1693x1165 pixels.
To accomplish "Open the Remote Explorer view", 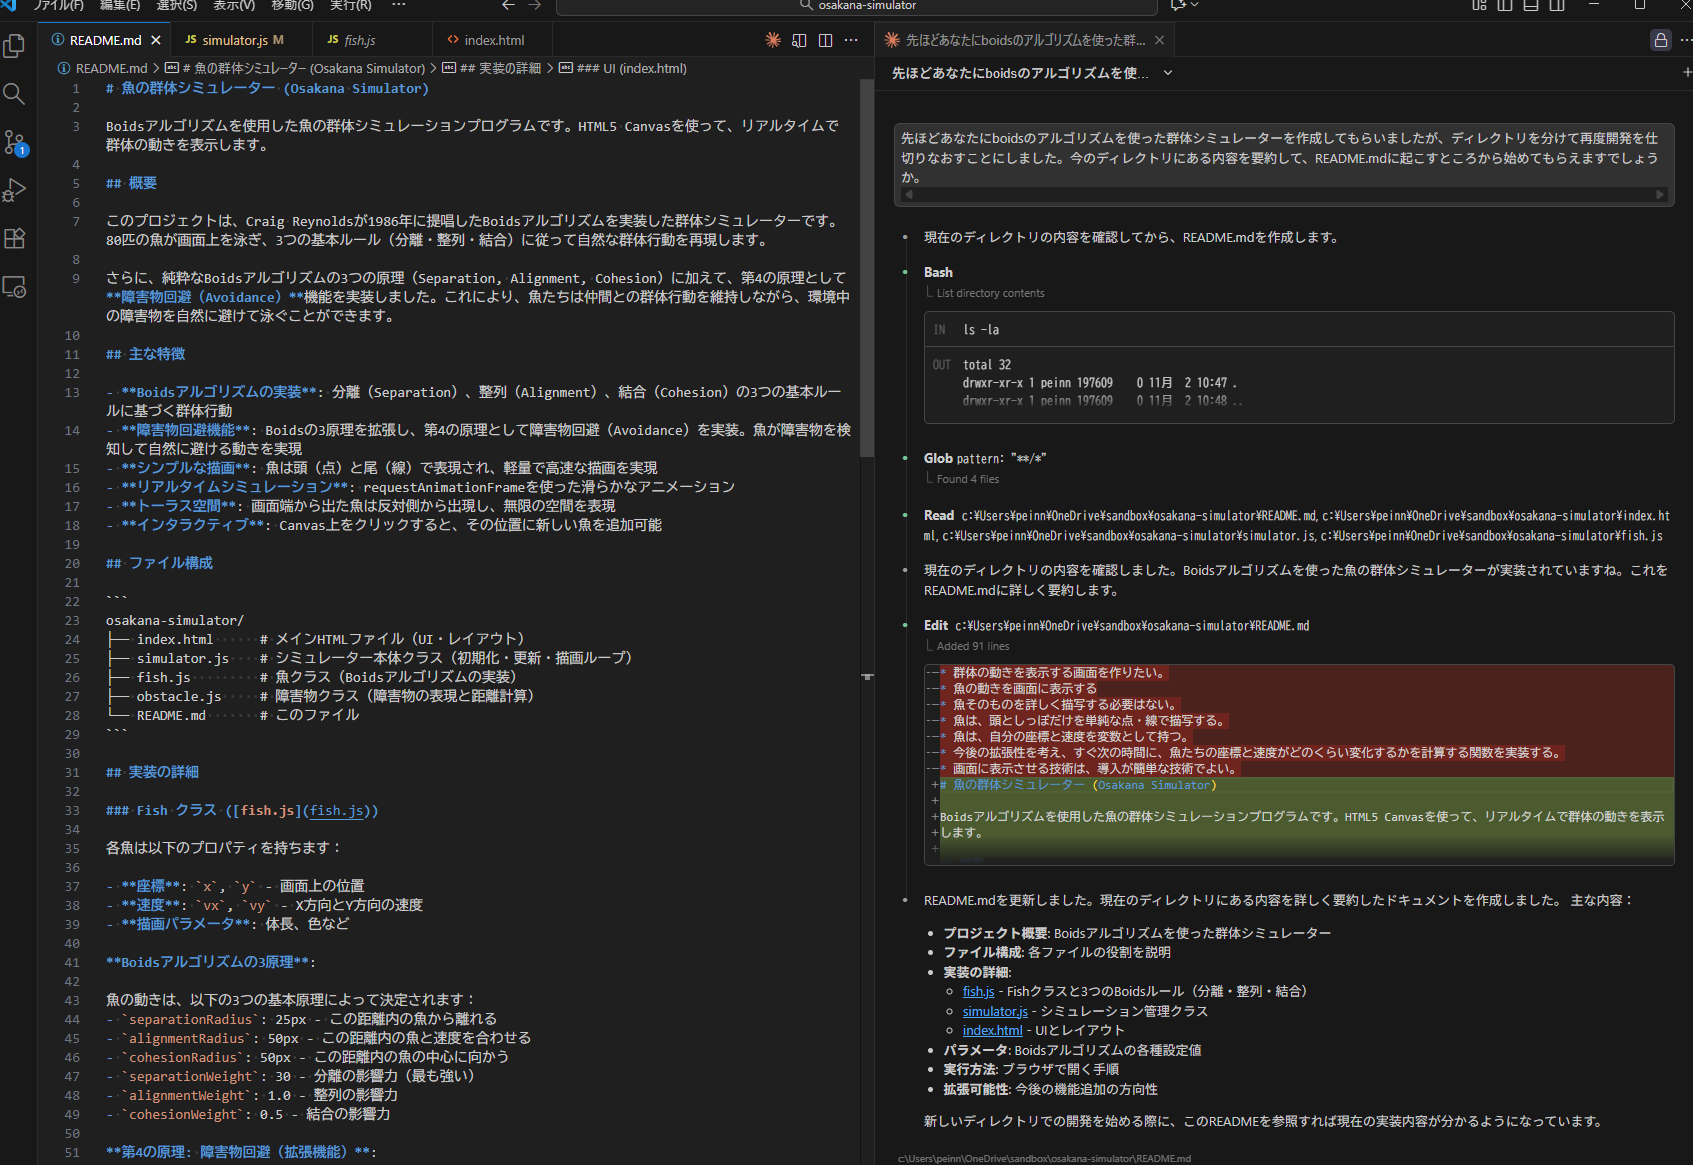I will 15,287.
